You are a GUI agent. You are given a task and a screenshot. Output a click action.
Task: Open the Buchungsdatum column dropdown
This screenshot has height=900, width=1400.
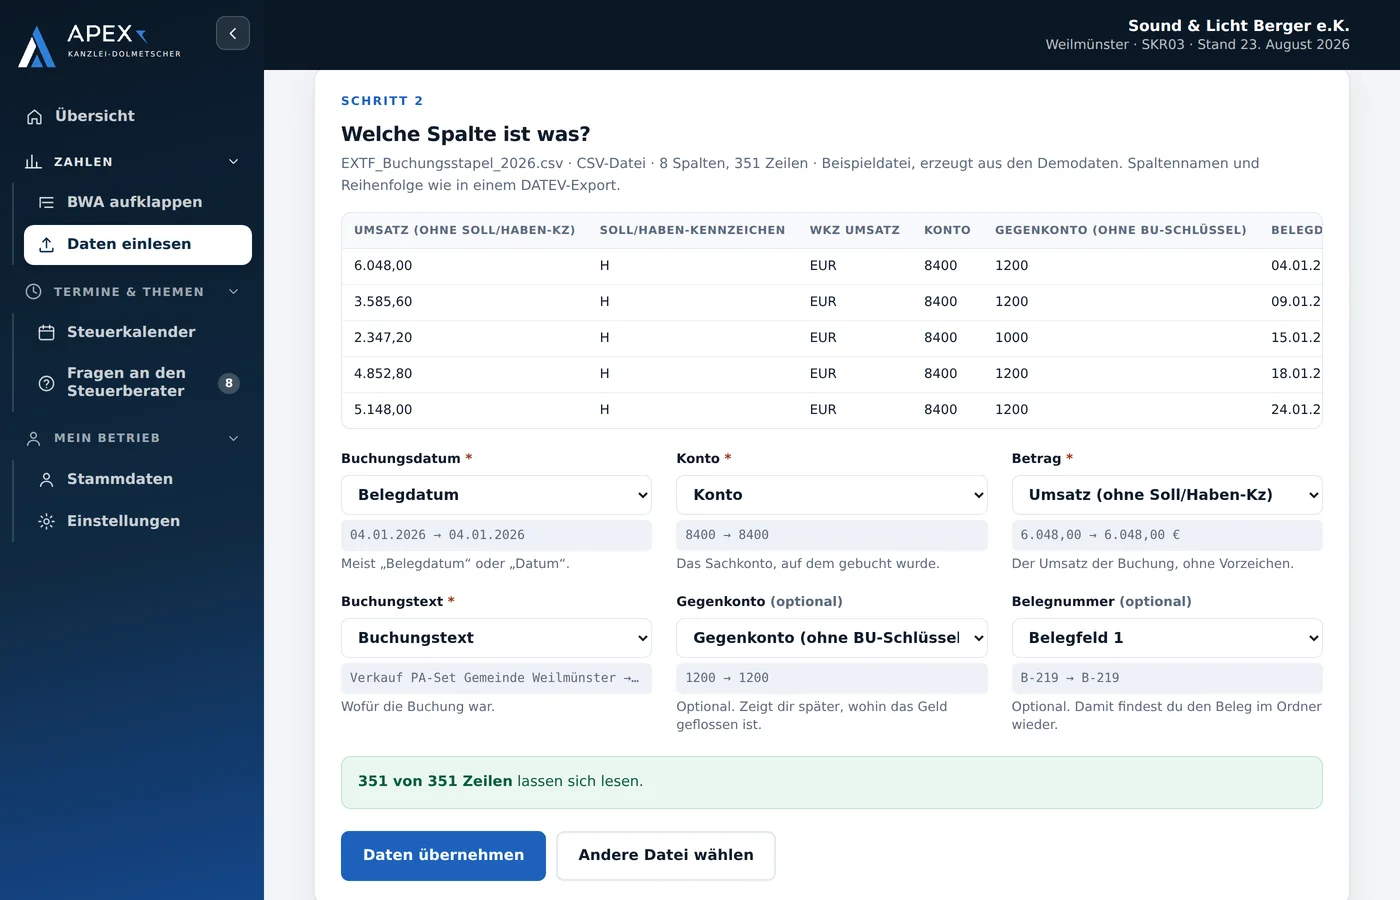click(x=496, y=495)
